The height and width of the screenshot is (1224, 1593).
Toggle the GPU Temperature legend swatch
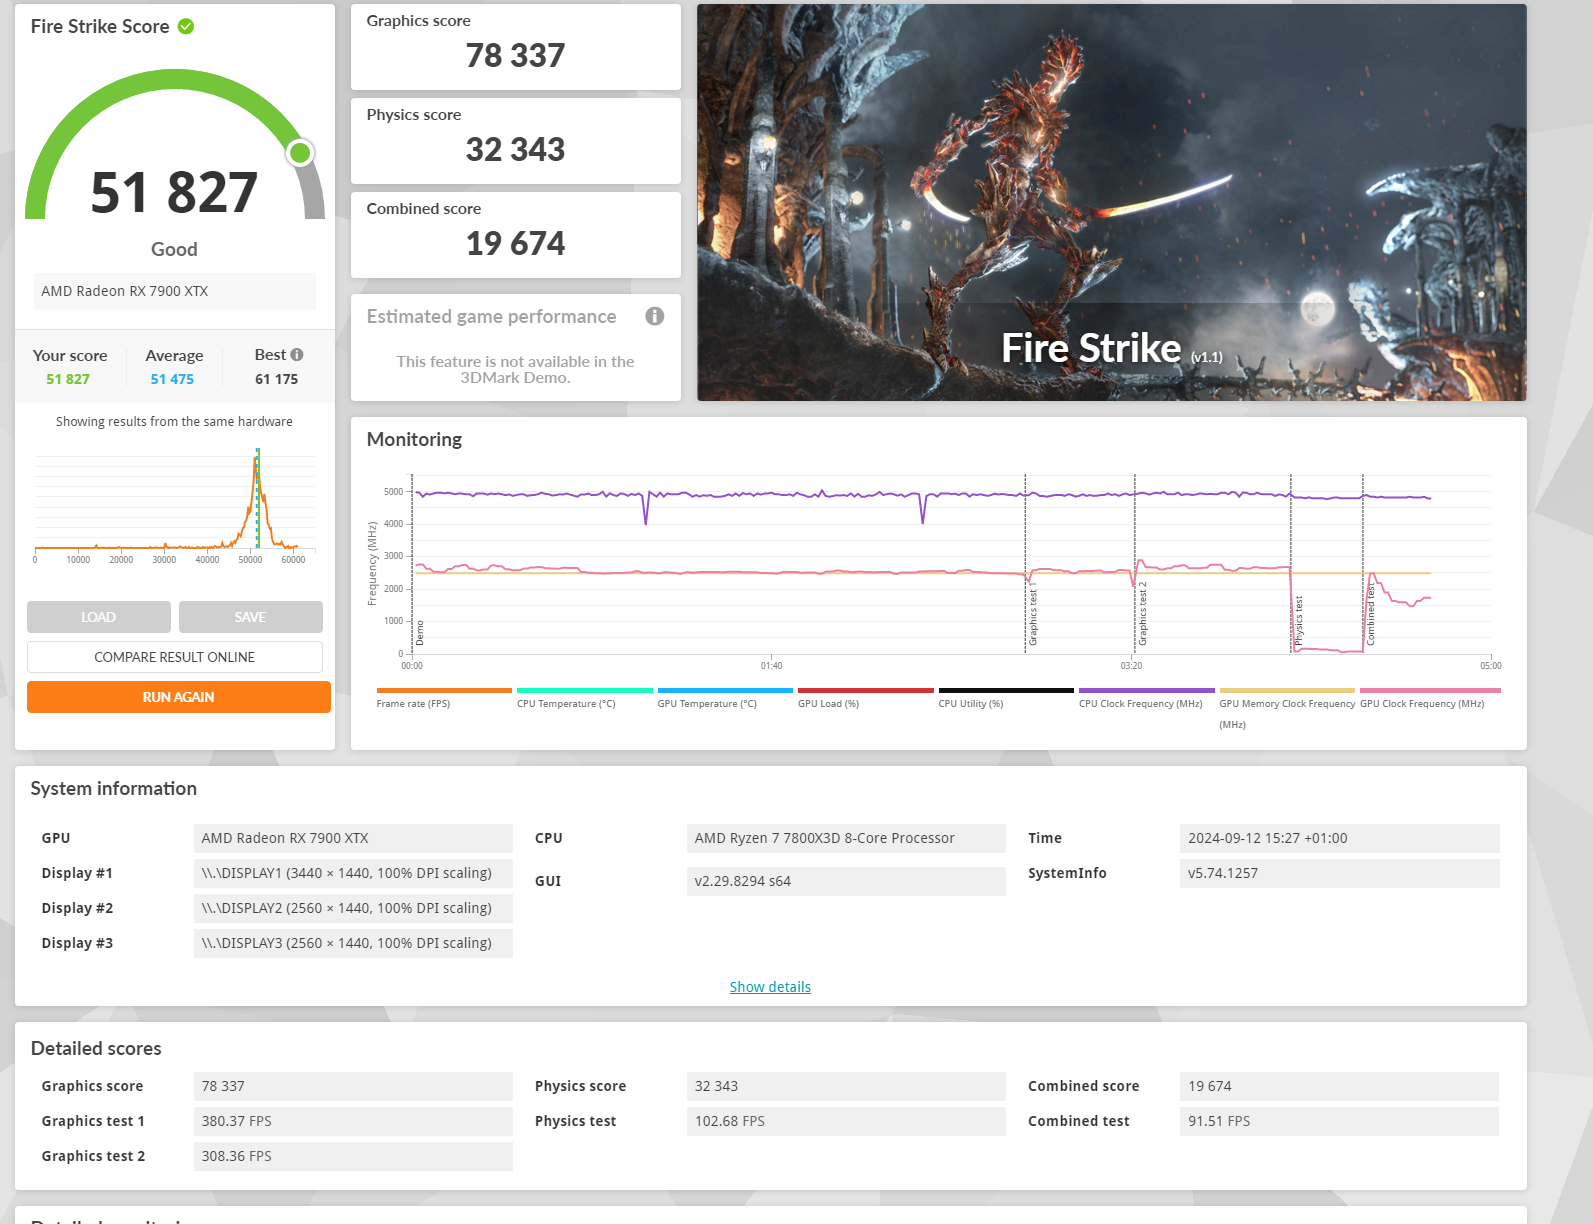pos(725,690)
